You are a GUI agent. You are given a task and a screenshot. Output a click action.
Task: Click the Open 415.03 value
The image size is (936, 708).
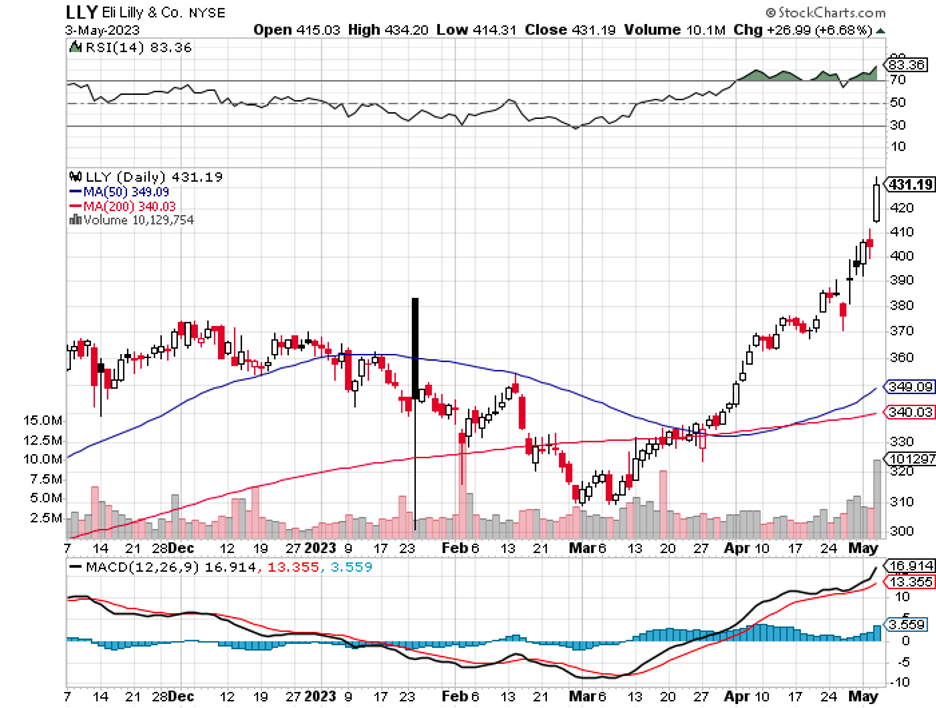coord(297,30)
